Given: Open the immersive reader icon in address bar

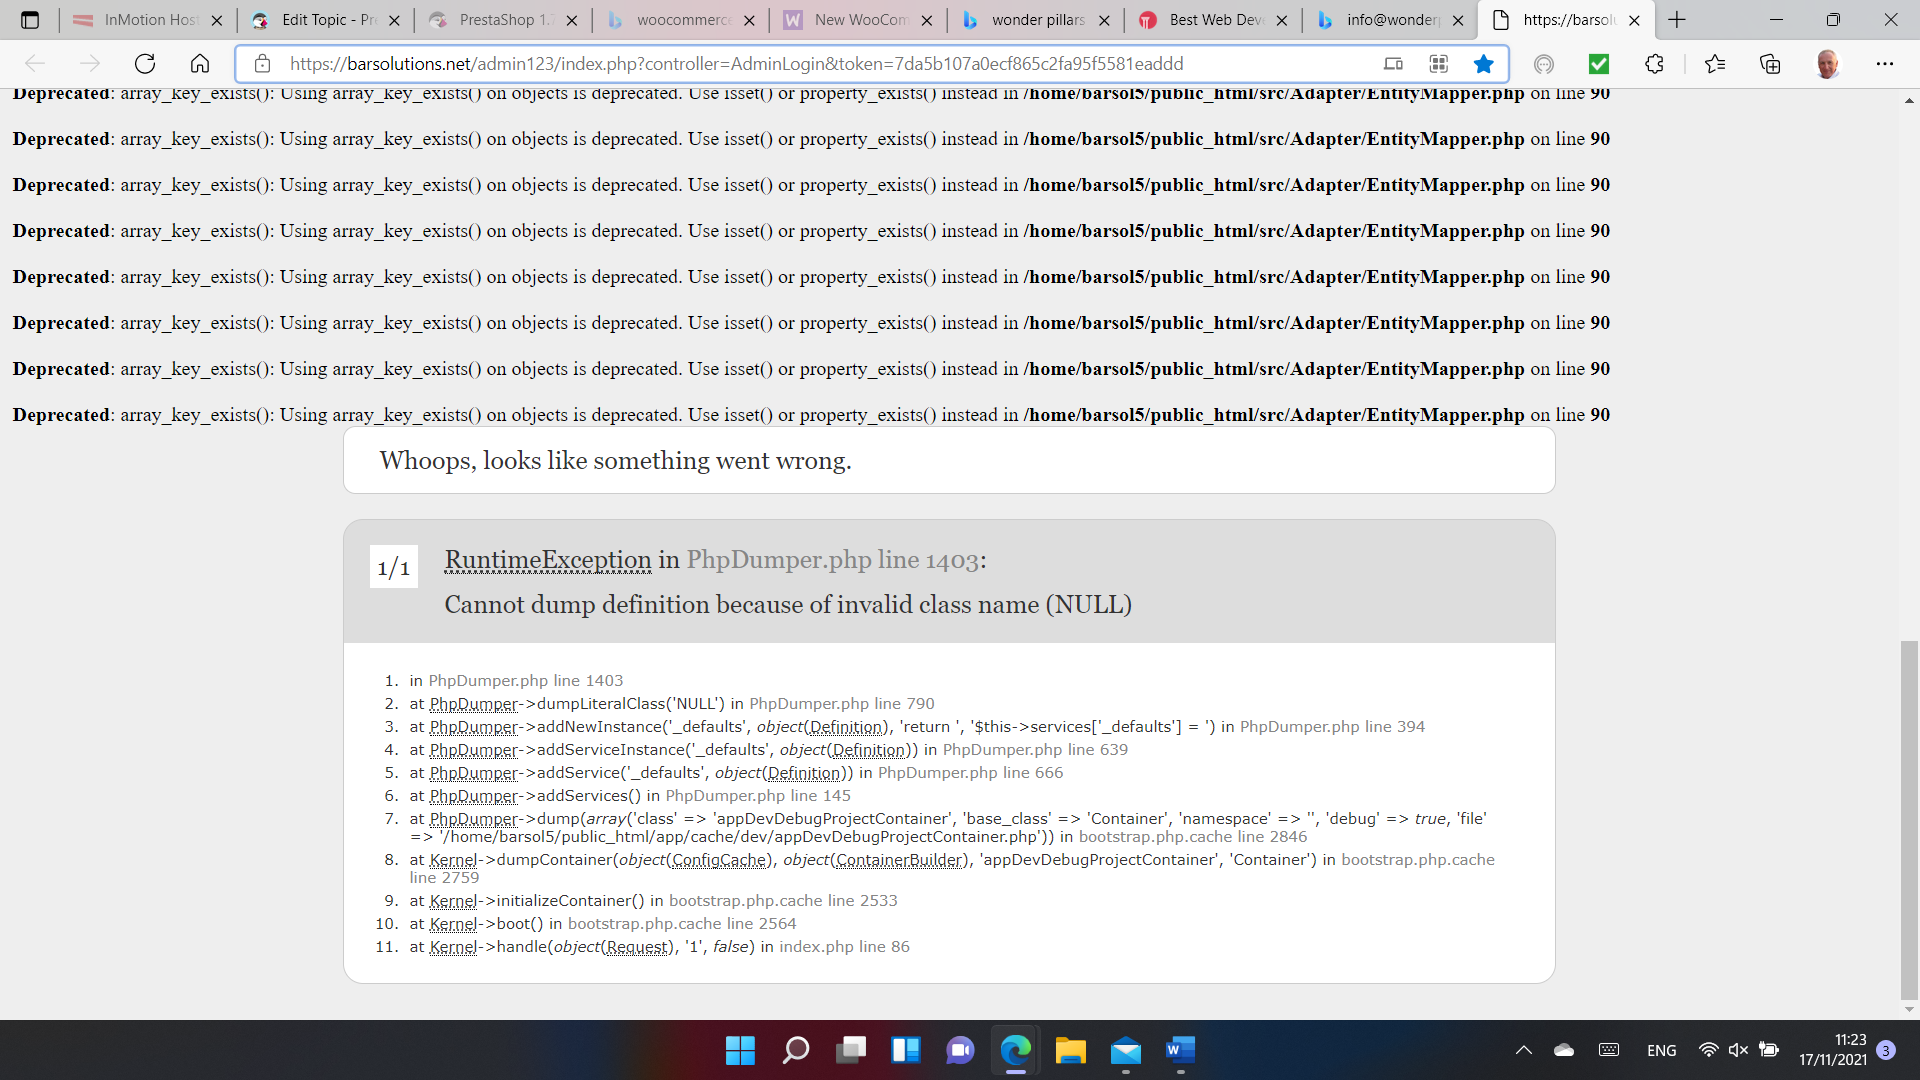Looking at the screenshot, I should 1393,64.
